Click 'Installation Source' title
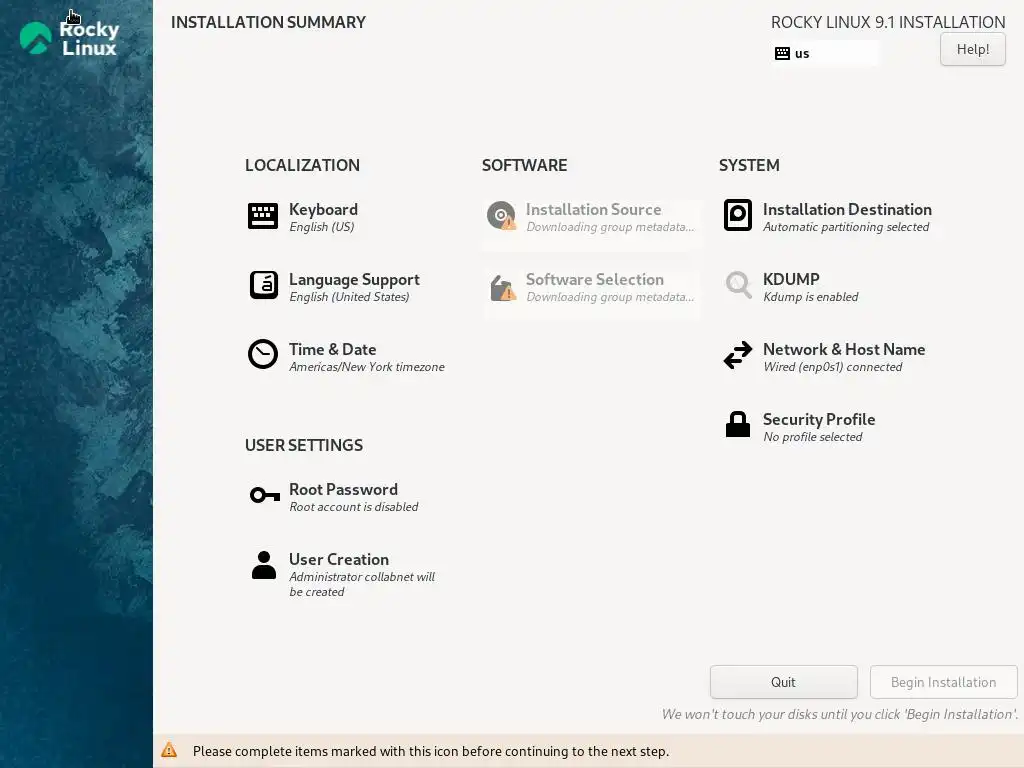 point(593,210)
